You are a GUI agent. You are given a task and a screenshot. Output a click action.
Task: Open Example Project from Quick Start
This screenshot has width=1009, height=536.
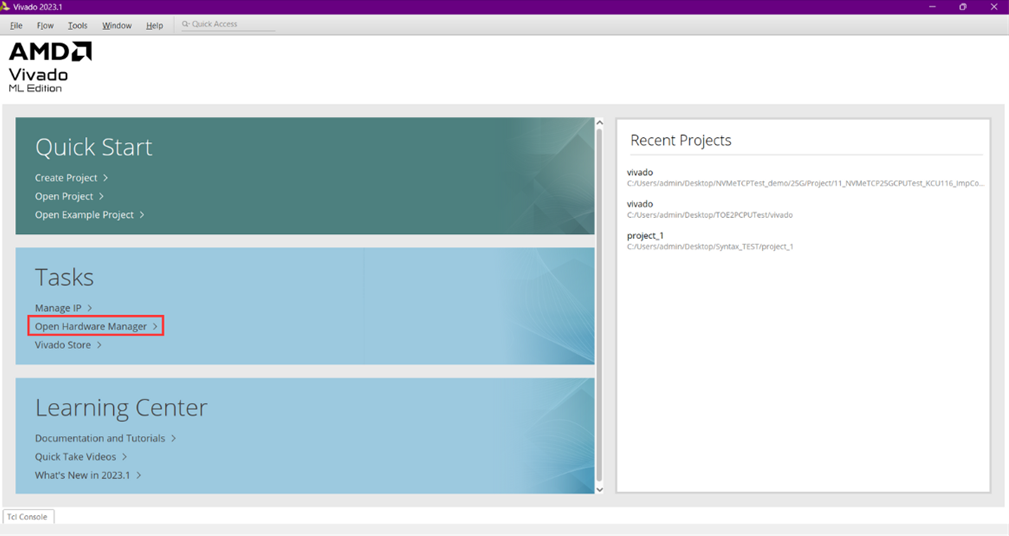[x=84, y=215]
